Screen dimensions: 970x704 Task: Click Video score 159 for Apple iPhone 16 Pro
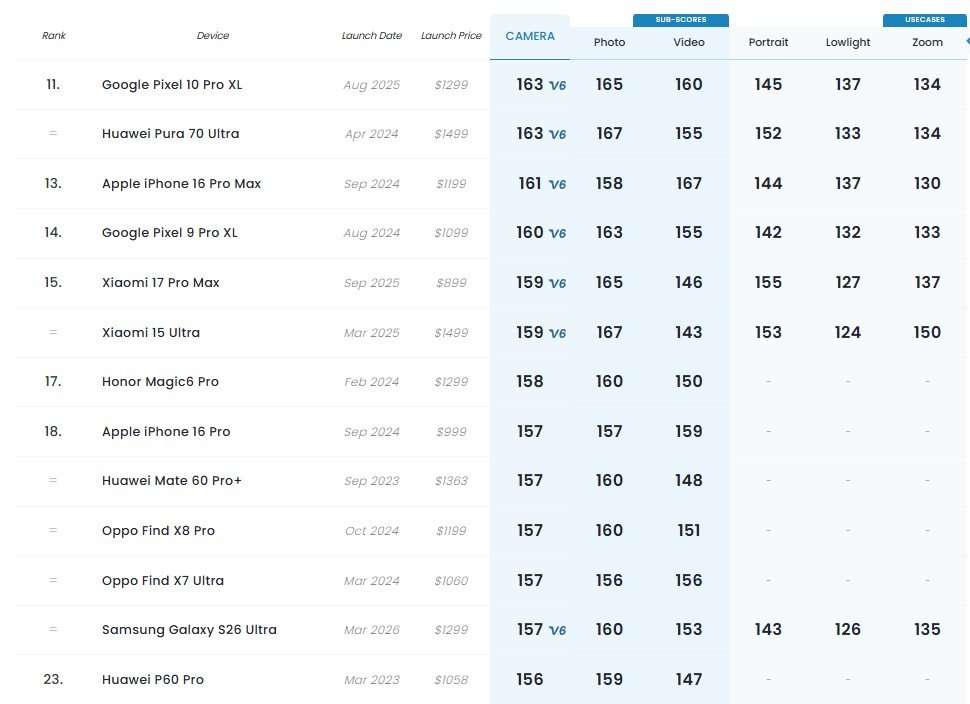pyautogui.click(x=689, y=432)
